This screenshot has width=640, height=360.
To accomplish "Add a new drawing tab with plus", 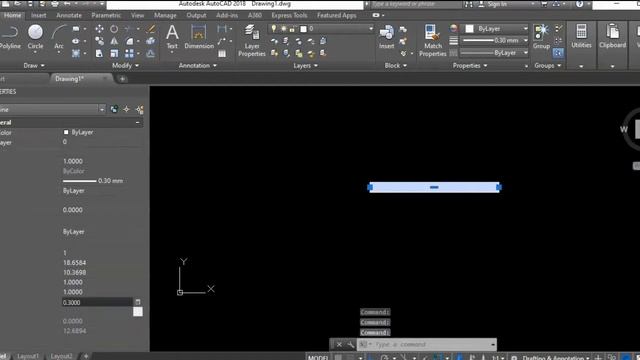I will click(122, 79).
